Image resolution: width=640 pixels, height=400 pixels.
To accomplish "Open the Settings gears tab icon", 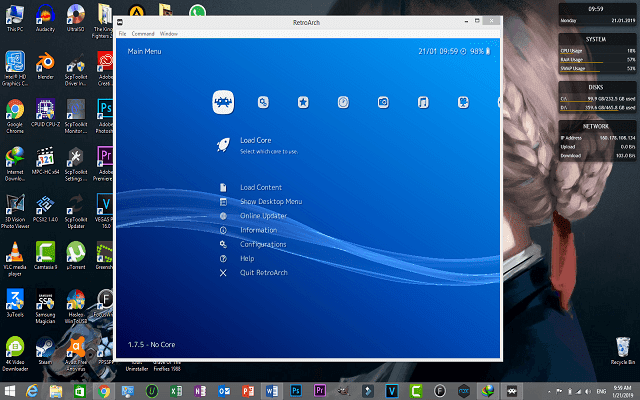I will click(263, 101).
